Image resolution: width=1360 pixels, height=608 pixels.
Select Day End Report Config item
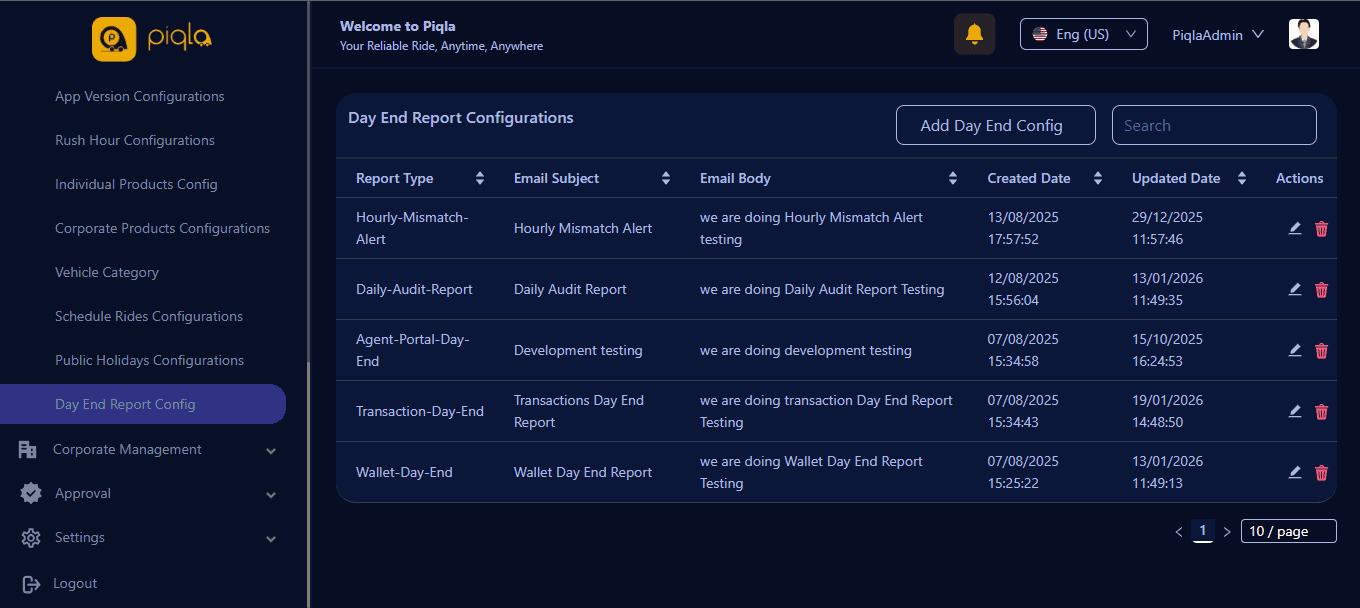[x=143, y=404]
